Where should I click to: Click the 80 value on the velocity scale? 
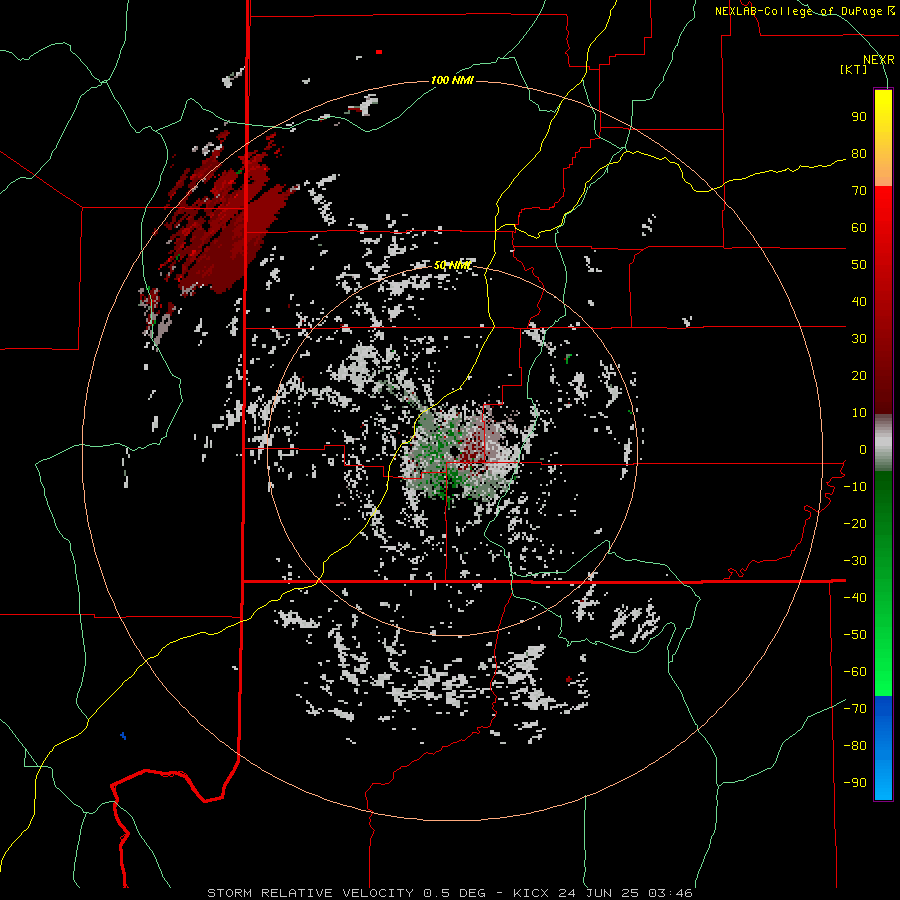tap(859, 154)
